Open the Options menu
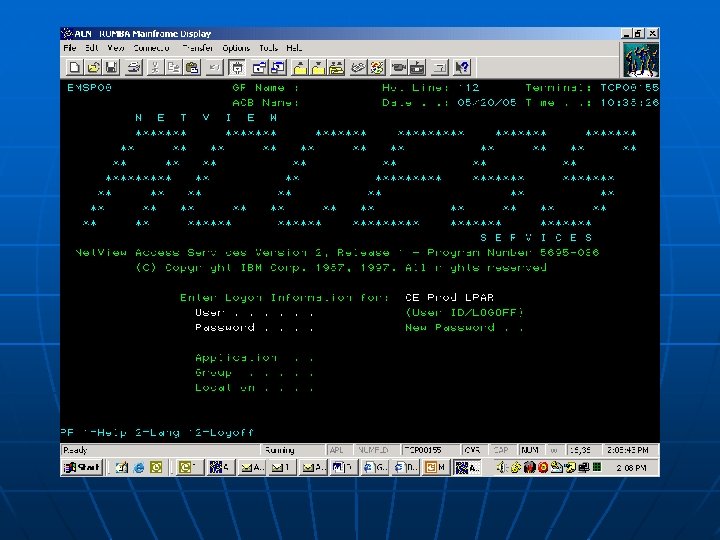This screenshot has height=540, width=720. [236, 48]
